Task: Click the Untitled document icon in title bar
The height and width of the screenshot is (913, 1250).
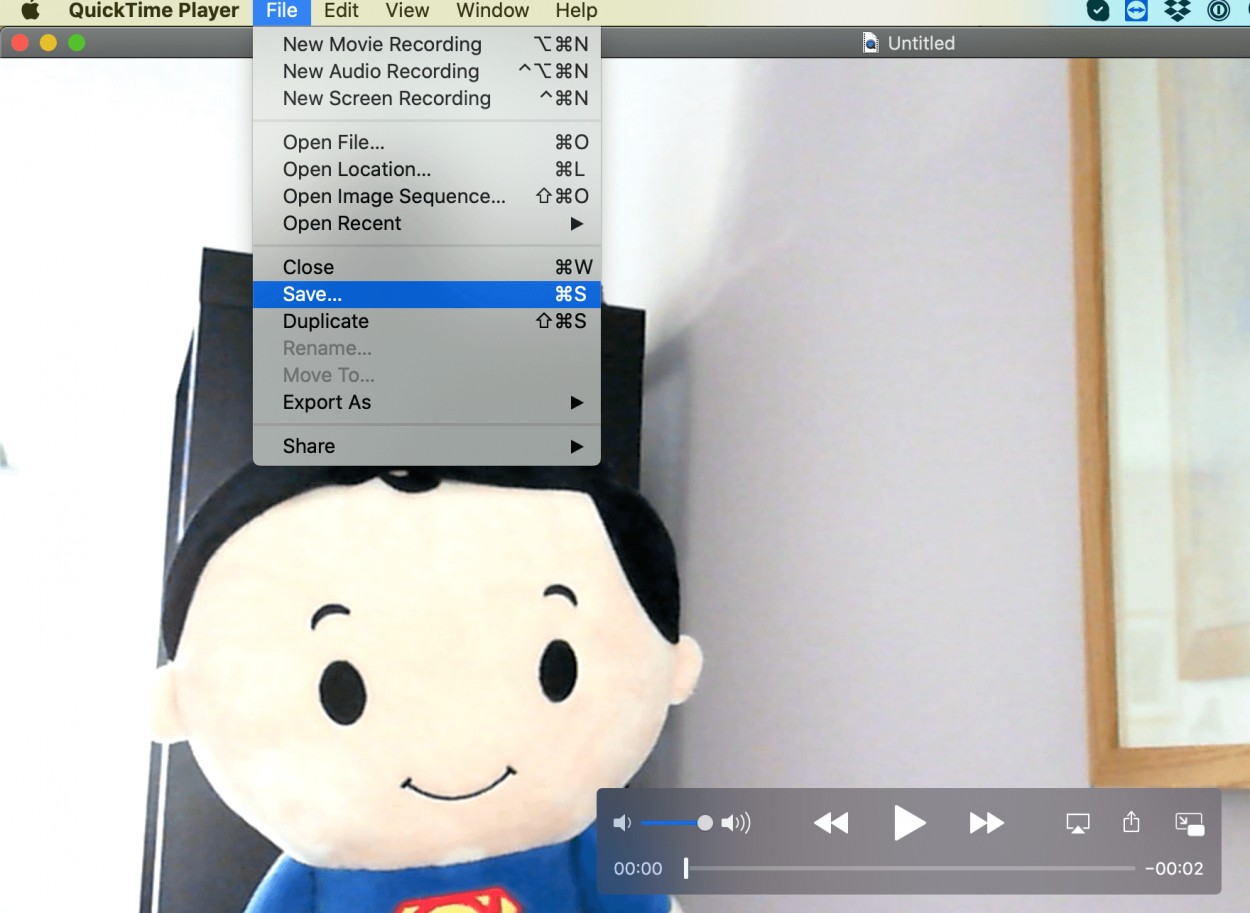Action: tap(871, 43)
